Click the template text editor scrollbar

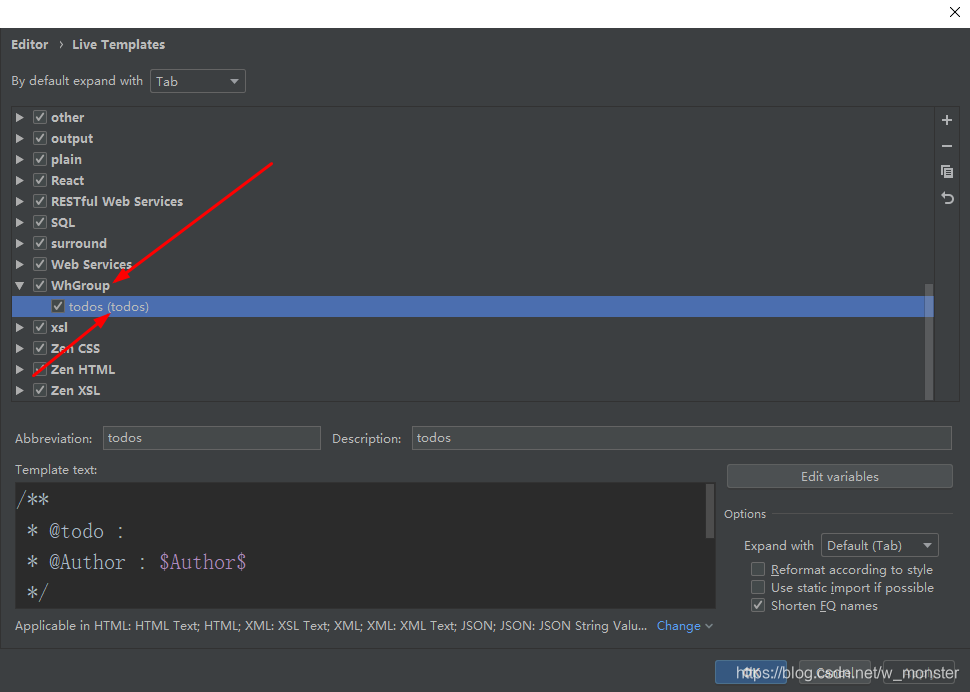(710, 511)
